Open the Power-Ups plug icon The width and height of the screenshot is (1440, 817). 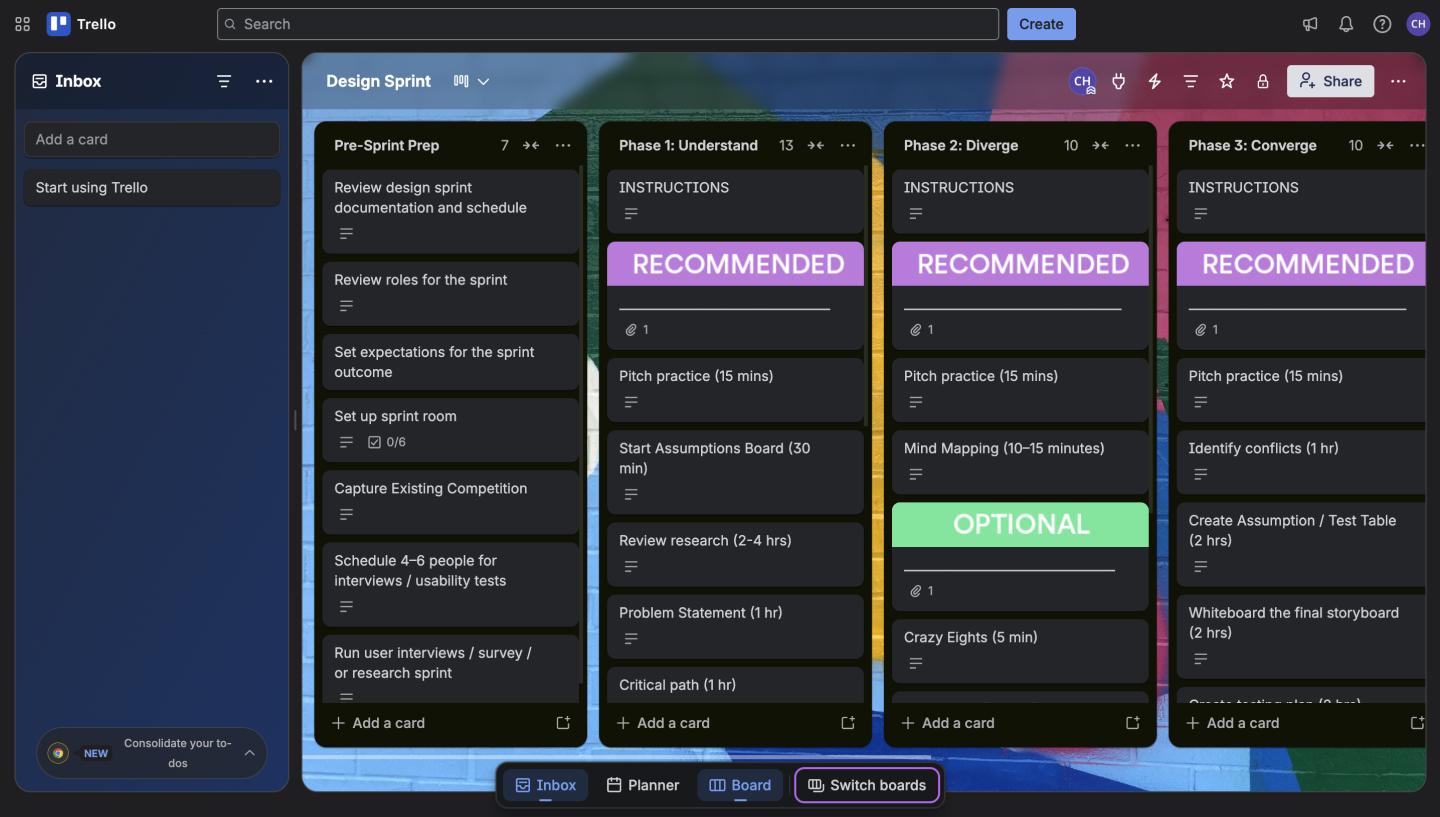1118,81
